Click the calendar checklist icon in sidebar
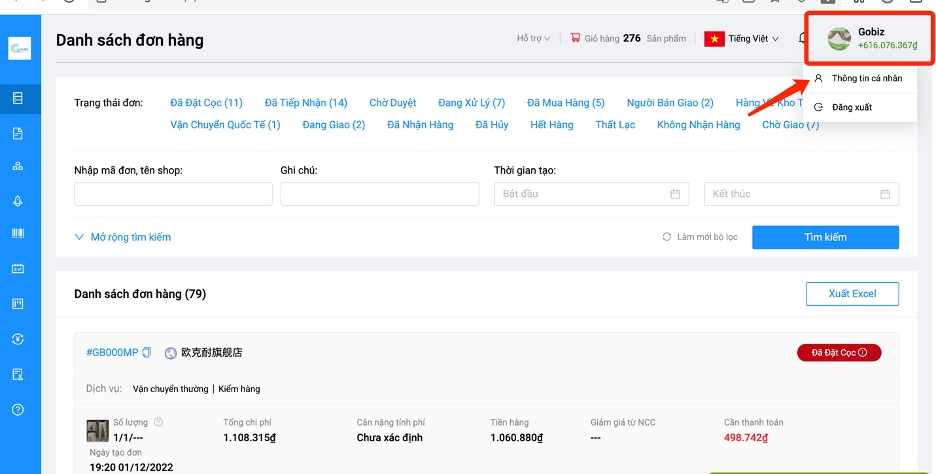936x474 pixels. [17, 269]
